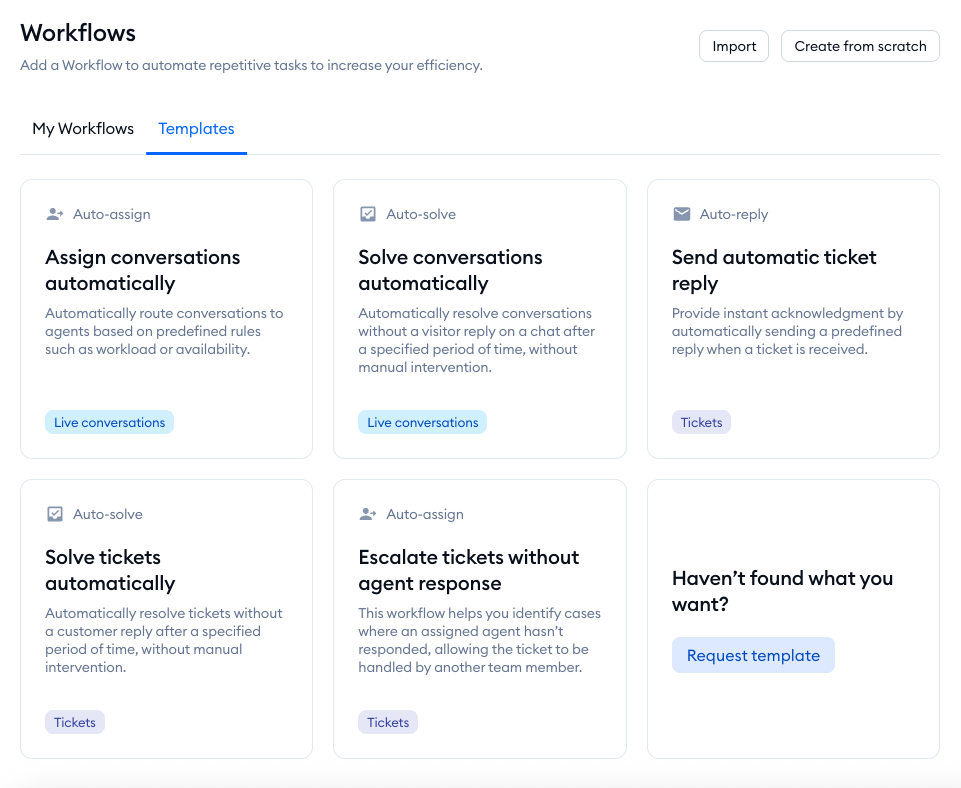The width and height of the screenshot is (961, 788).
Task: Click the Auto-solve checkbox icon on Solve conversations card
Action: (368, 214)
